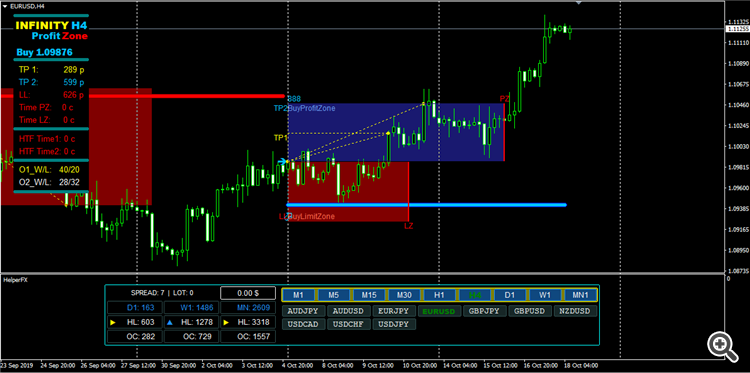Click the INFINITY H4 title
The width and height of the screenshot is (750, 373).
coord(51,25)
